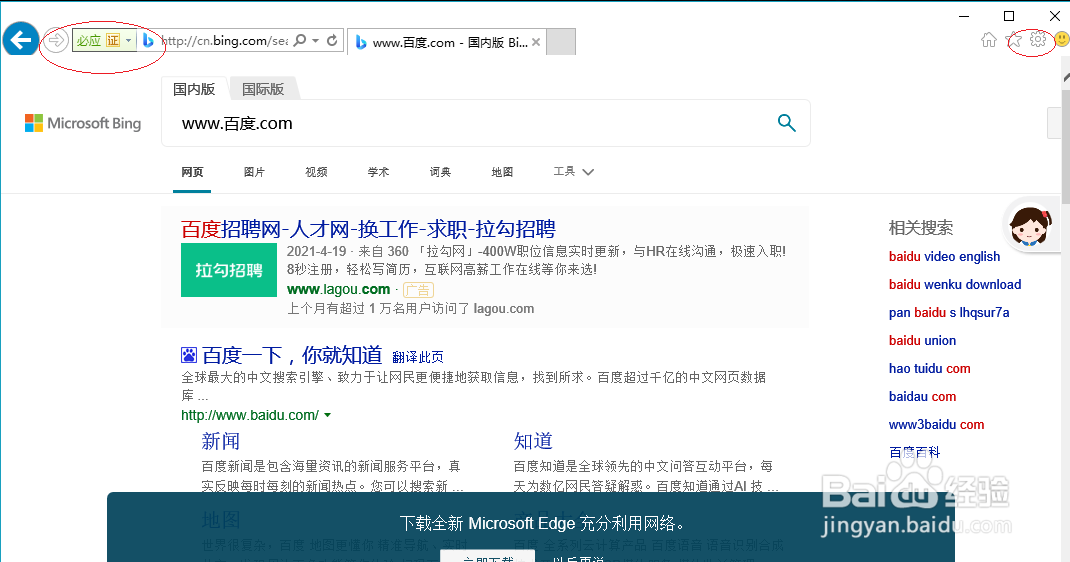
Task: Click the browser back arrow button
Action: pos(20,40)
